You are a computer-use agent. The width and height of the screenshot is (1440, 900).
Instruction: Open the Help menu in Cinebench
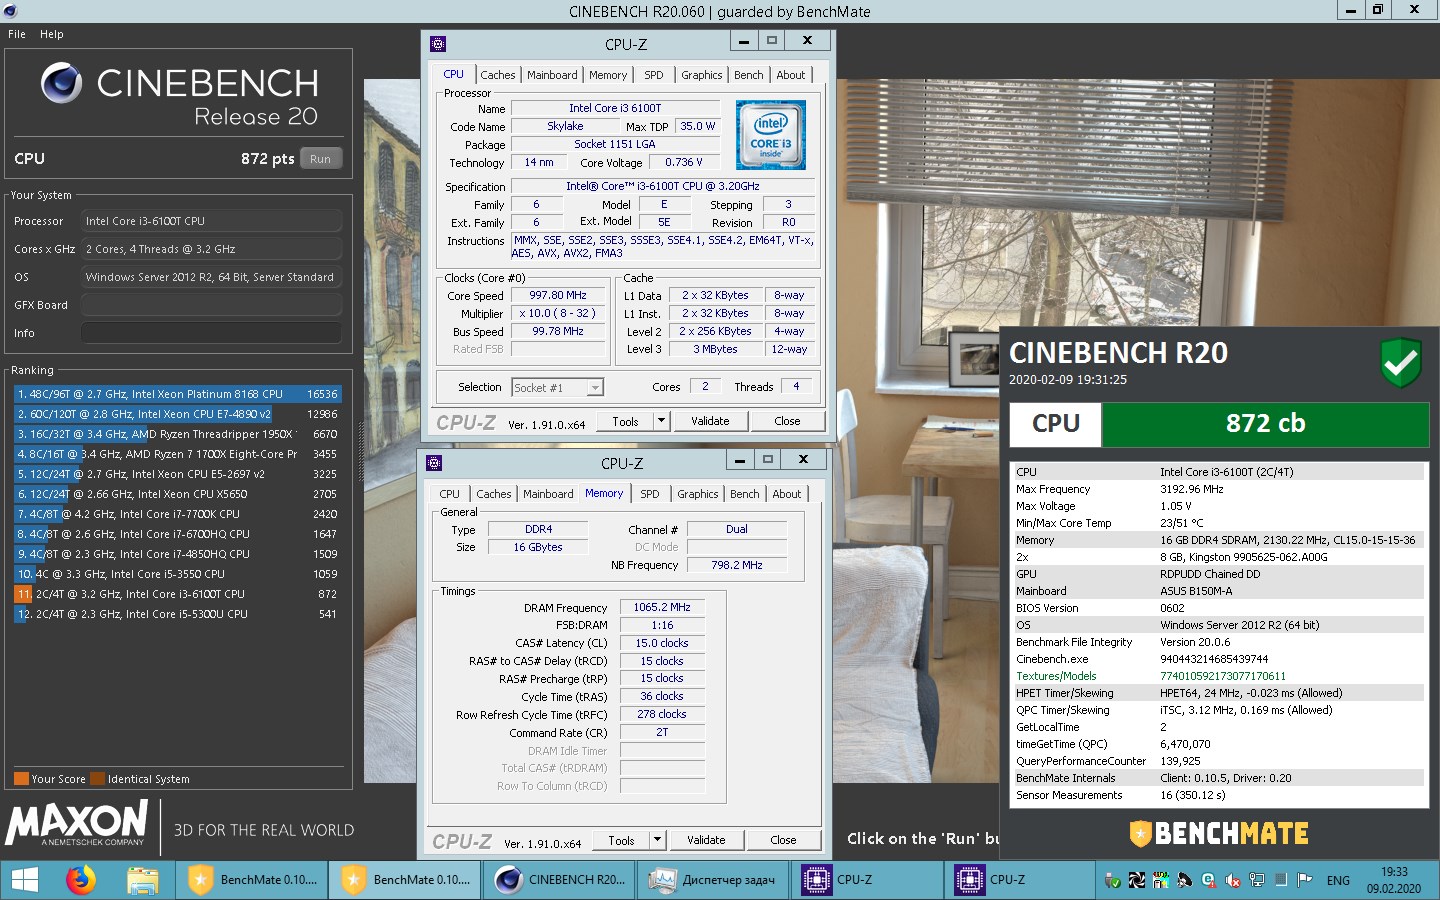coord(52,34)
